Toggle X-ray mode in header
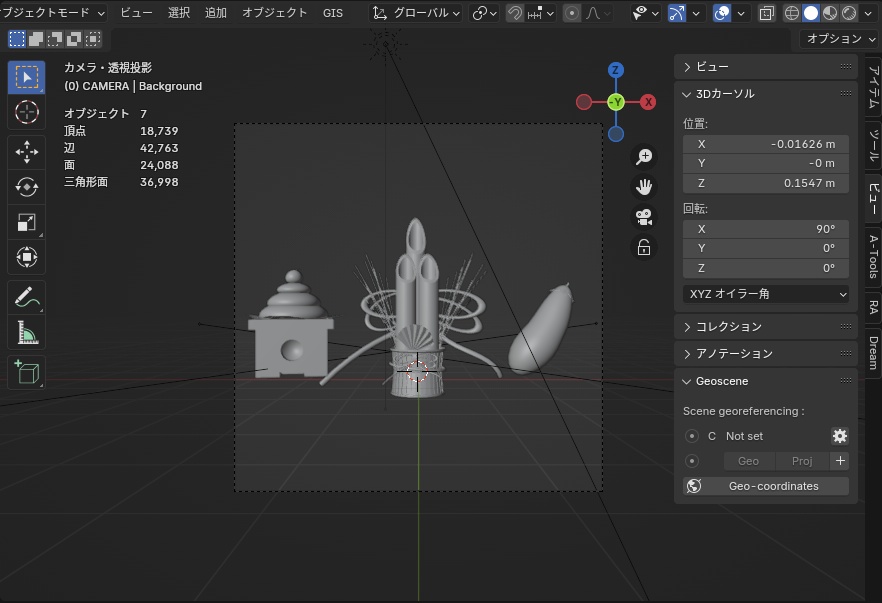 coord(766,13)
